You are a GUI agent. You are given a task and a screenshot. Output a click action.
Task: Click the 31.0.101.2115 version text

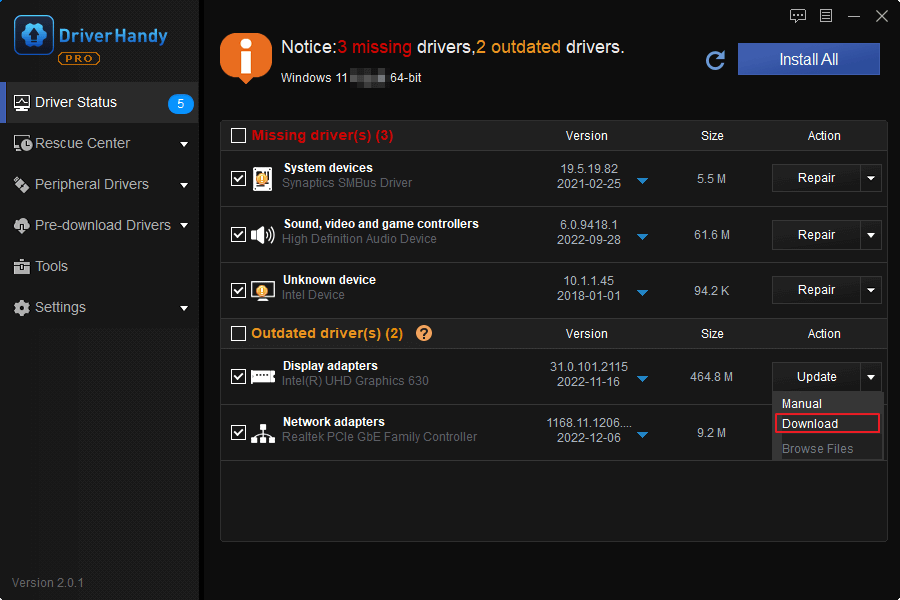point(589,366)
